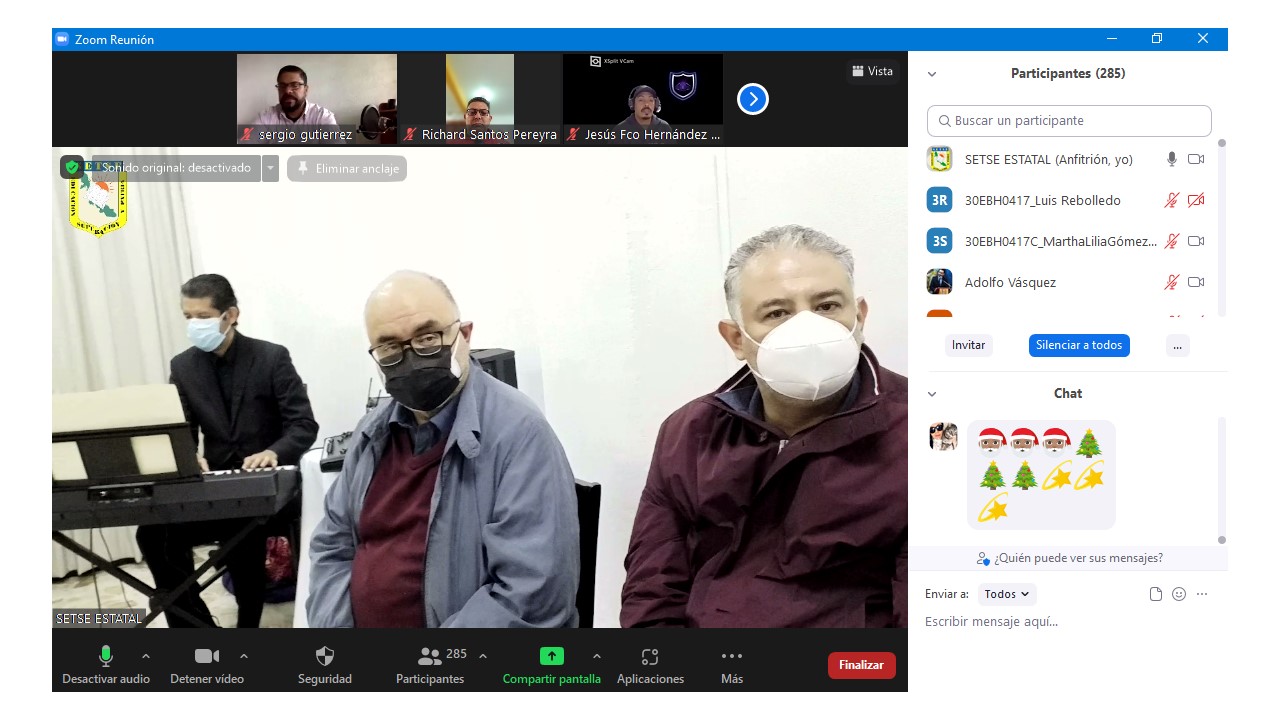Collapse the Chat panel chevron
Screen dimensions: 1280x720
pos(932,394)
